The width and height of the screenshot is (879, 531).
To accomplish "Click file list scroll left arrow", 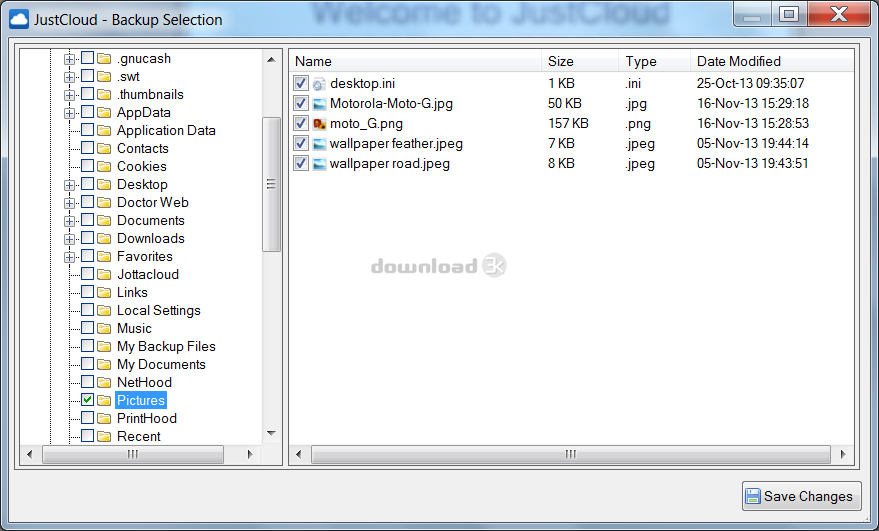I will pos(298,454).
